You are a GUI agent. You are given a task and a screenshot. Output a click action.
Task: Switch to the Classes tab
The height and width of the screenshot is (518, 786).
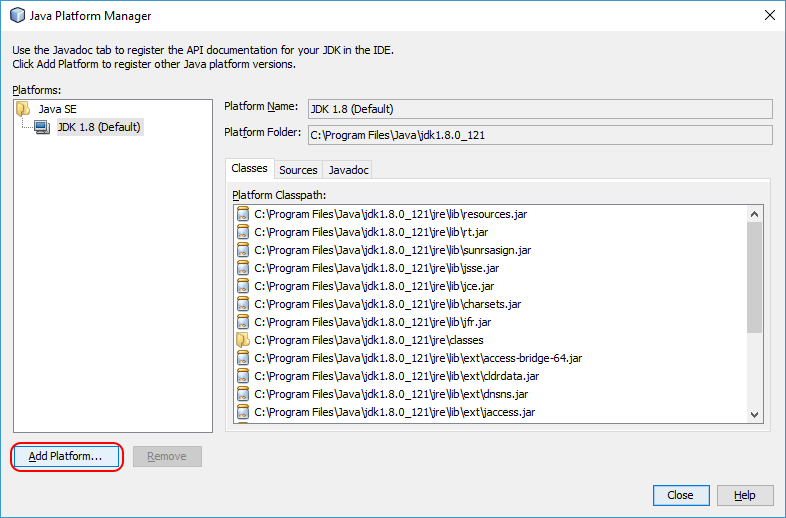pos(249,169)
